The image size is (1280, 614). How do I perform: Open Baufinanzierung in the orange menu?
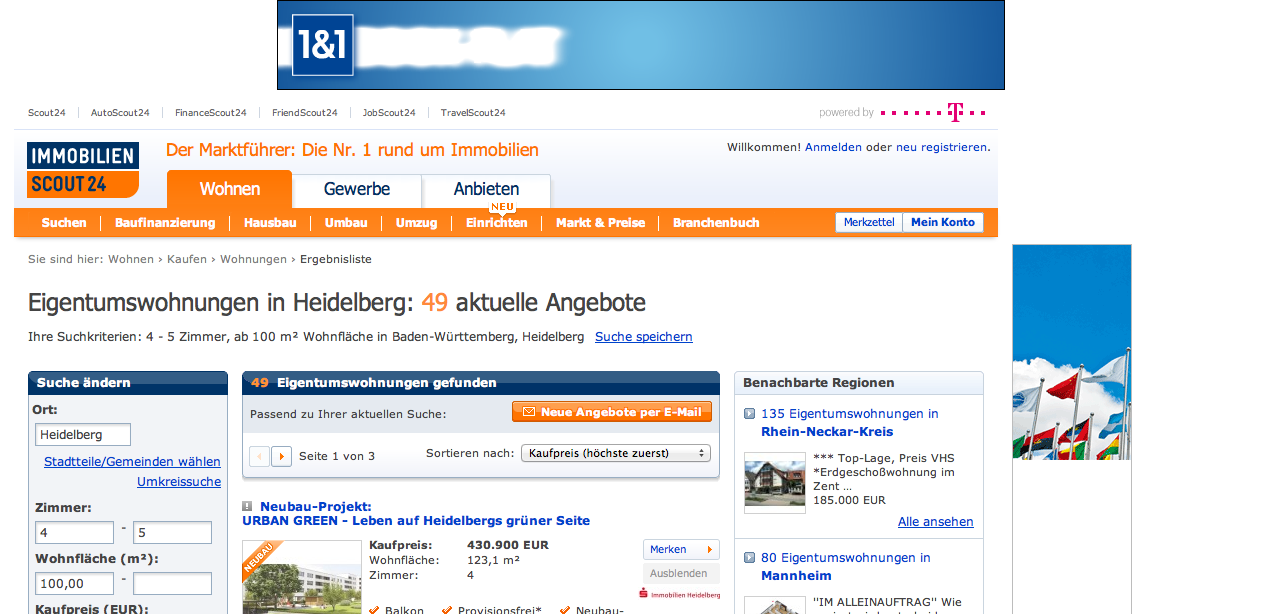pyautogui.click(x=165, y=223)
